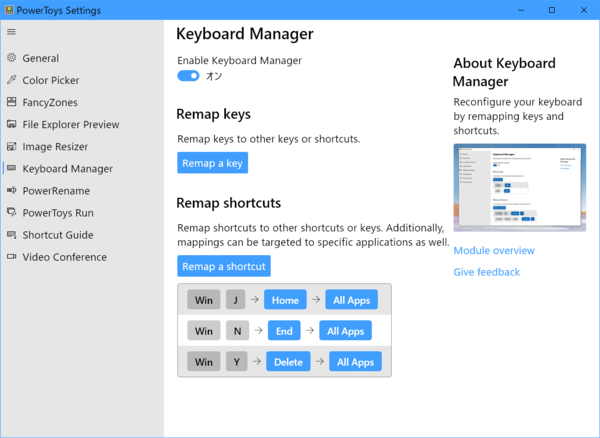This screenshot has width=600, height=438.
Task: Click the Home target key
Action: click(285, 300)
